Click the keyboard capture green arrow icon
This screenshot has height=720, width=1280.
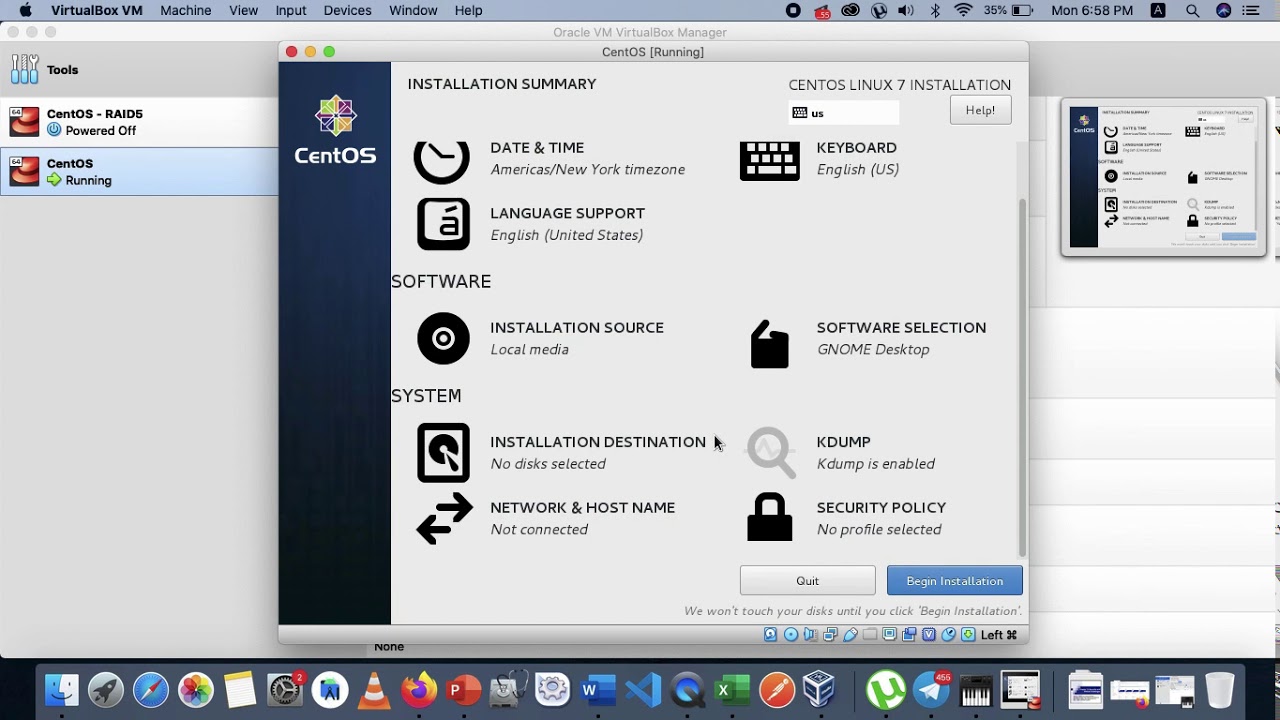[x=968, y=635]
